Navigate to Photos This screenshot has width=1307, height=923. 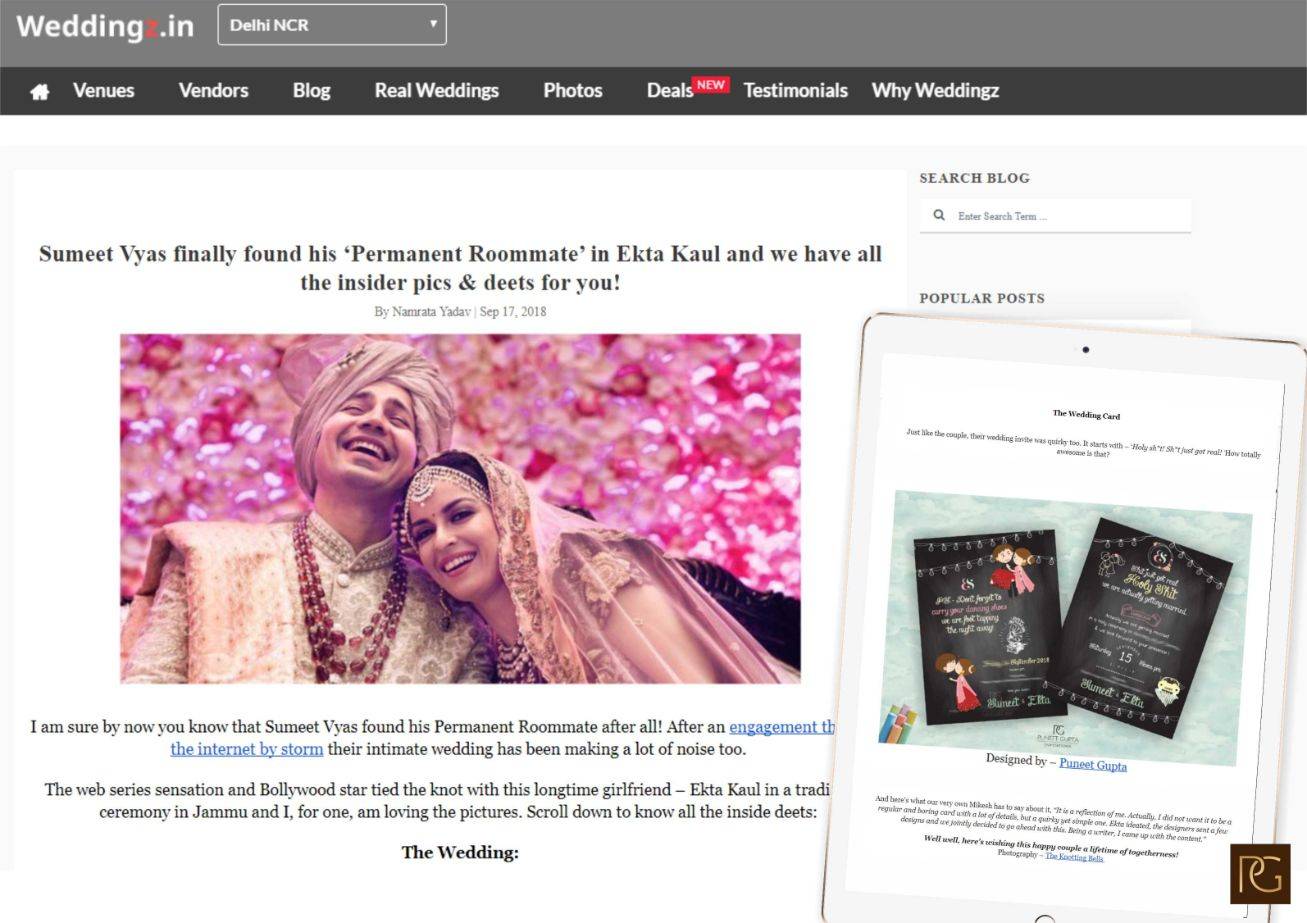(572, 91)
